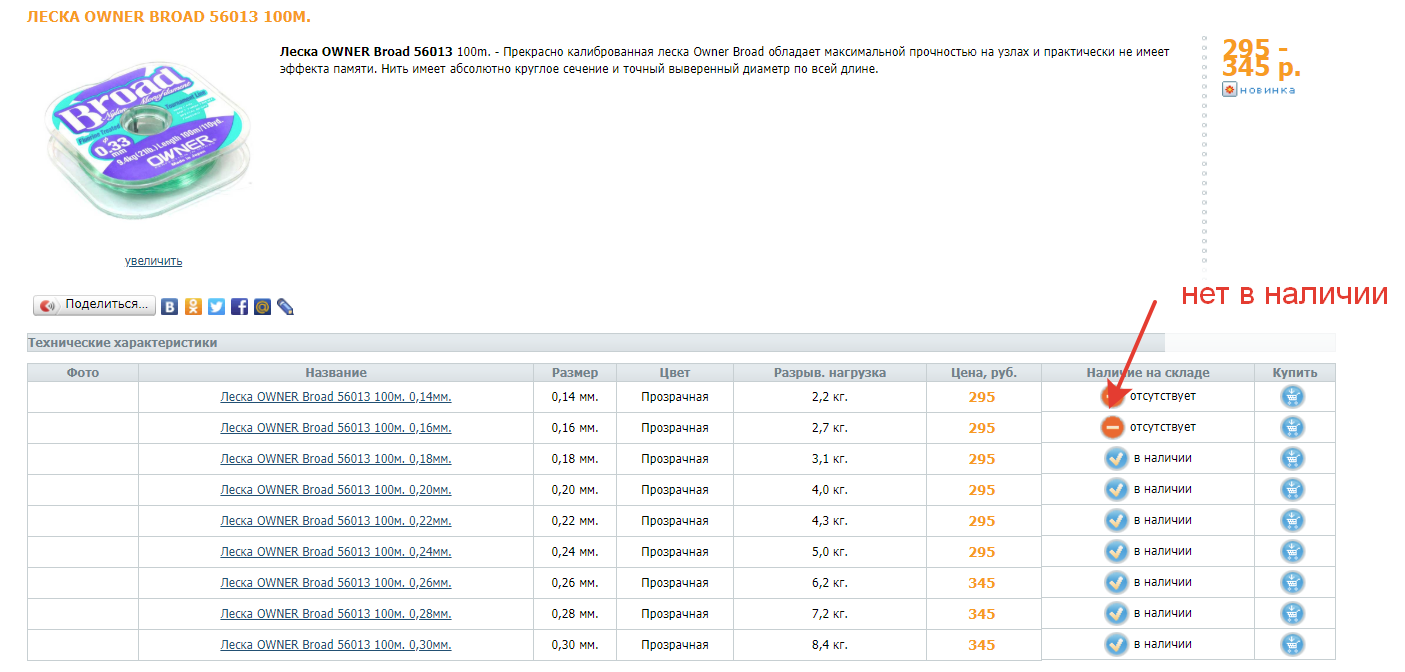Add the 0,16мм line to cart
This screenshot has height=672, width=1405.
tap(1293, 428)
